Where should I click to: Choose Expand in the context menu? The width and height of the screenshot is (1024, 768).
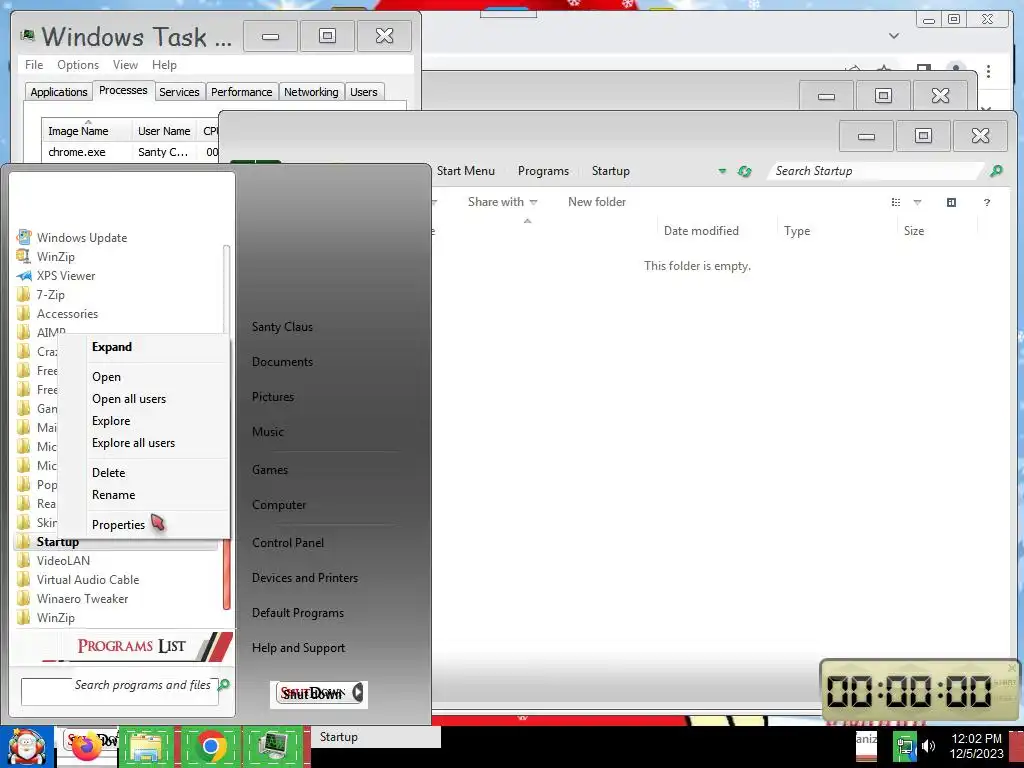click(112, 347)
